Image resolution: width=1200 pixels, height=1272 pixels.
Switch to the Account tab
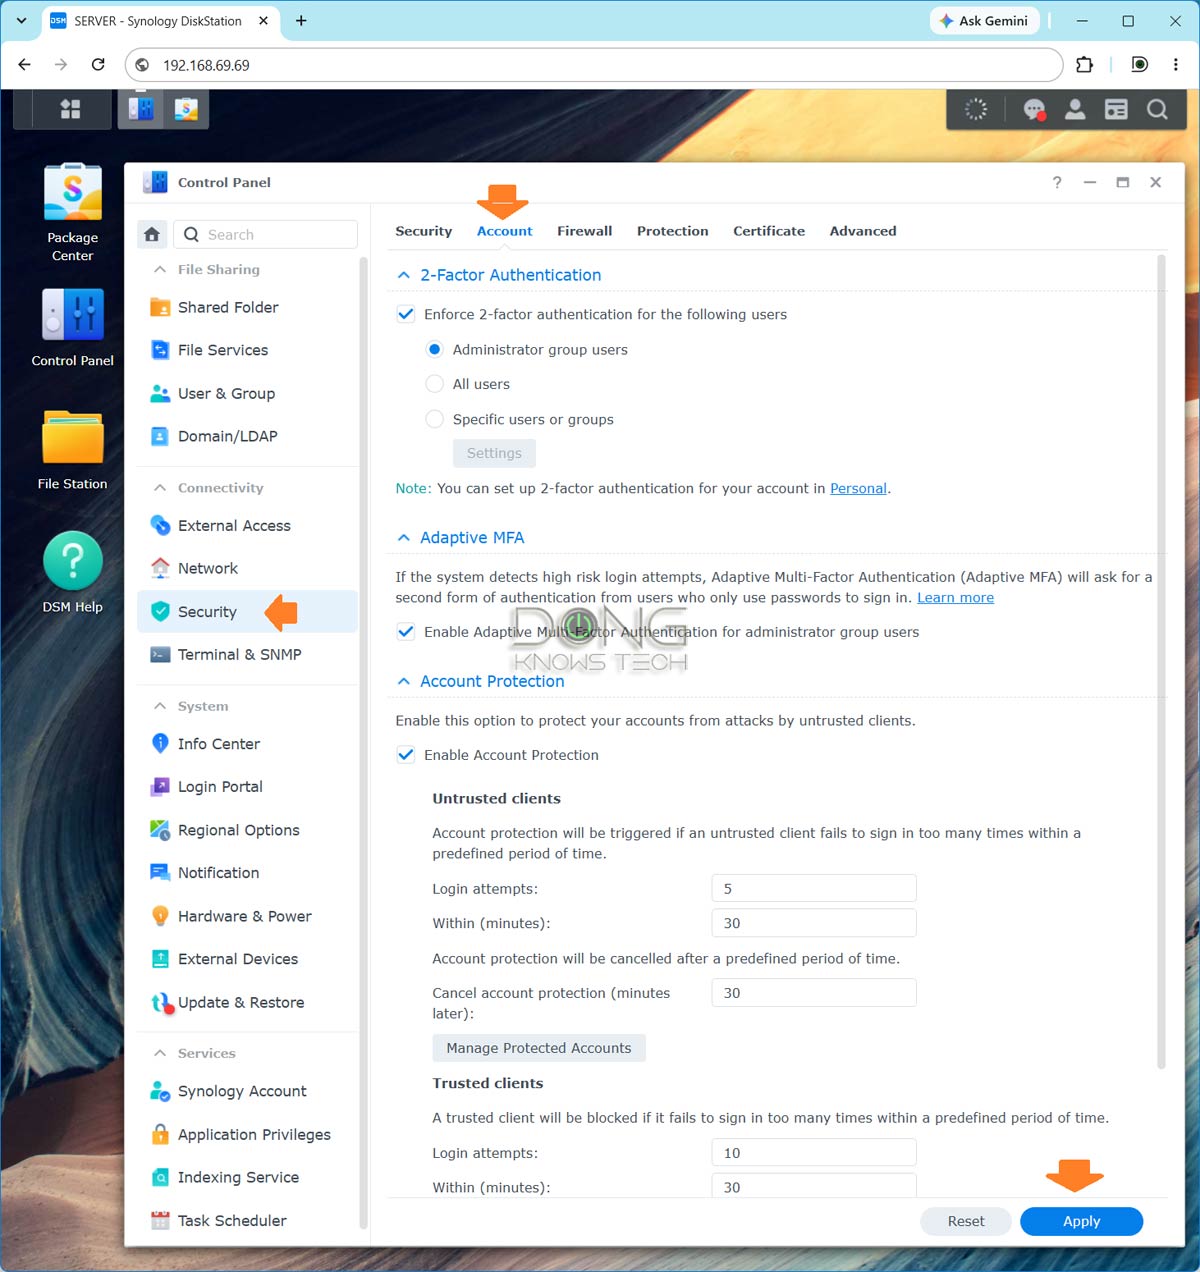[505, 231]
